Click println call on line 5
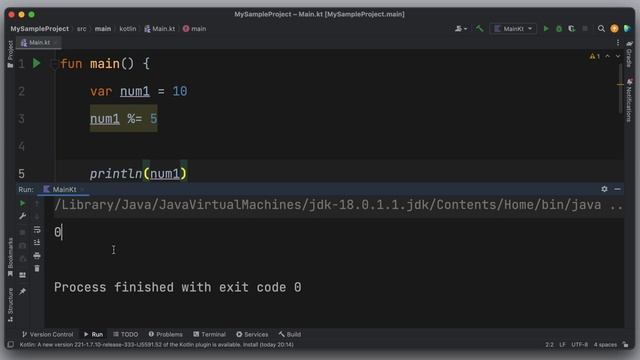The height and width of the screenshot is (360, 640). pyautogui.click(x=116, y=174)
